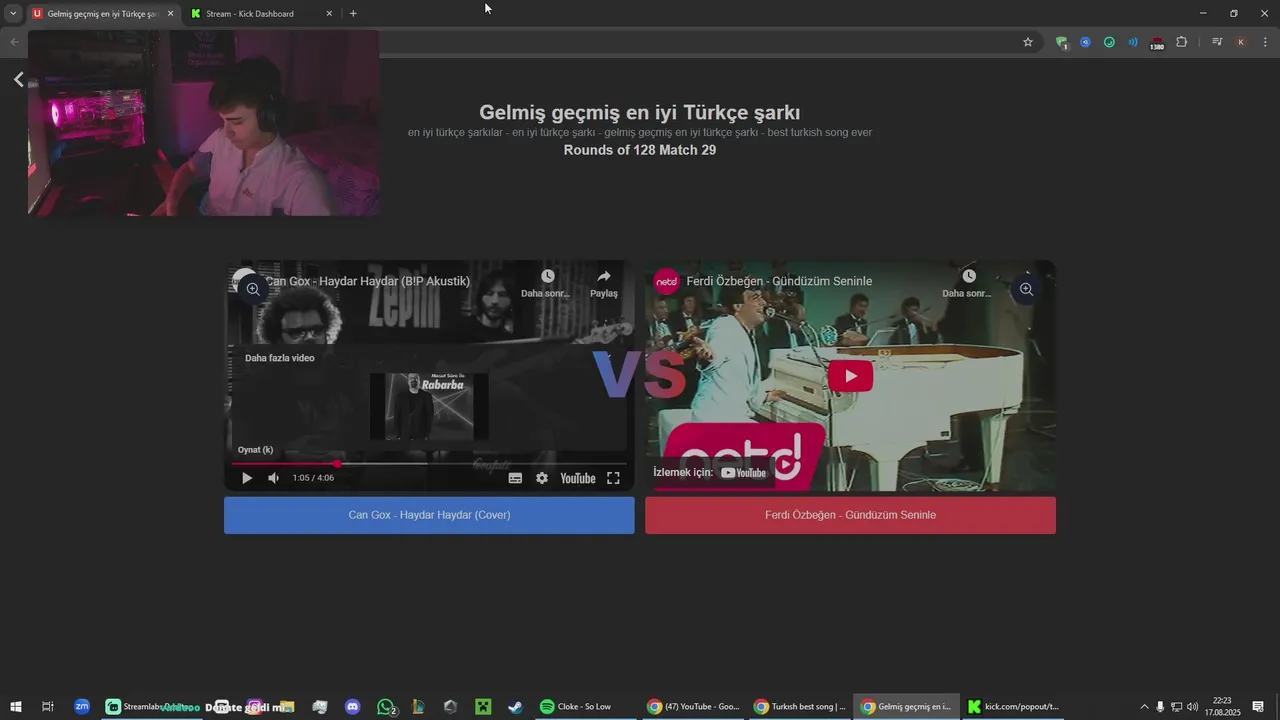Bookmark this page with star icon
The width and height of the screenshot is (1280, 720).
coord(1027,42)
